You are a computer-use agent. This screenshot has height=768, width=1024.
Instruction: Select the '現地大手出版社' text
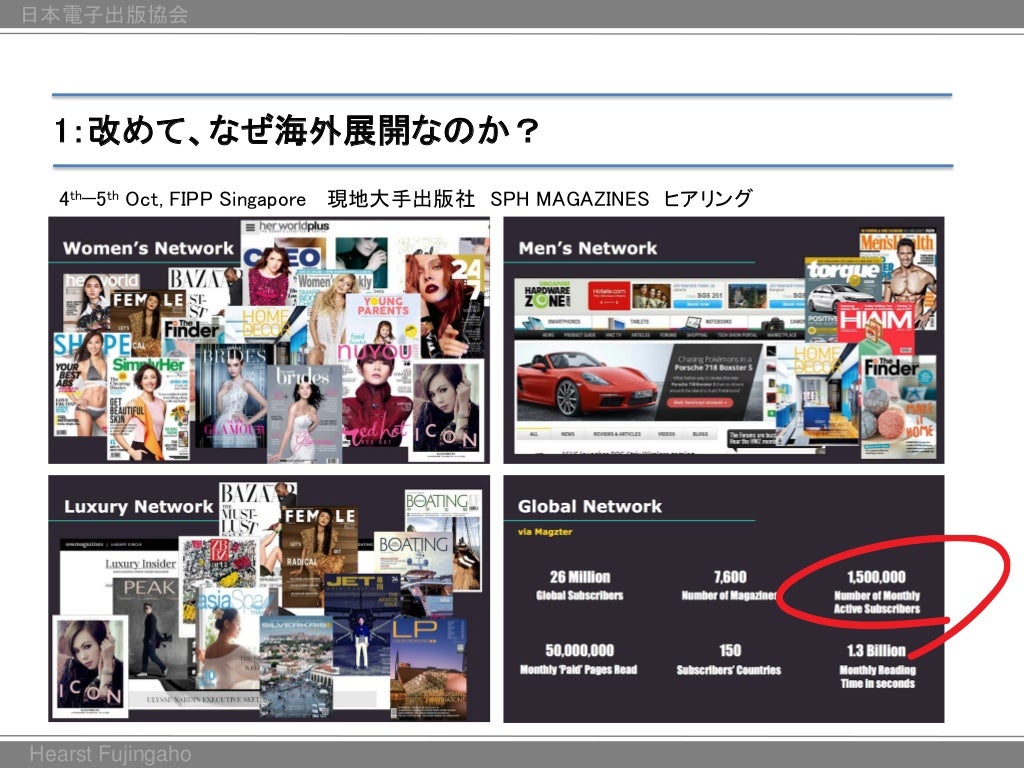(x=401, y=199)
